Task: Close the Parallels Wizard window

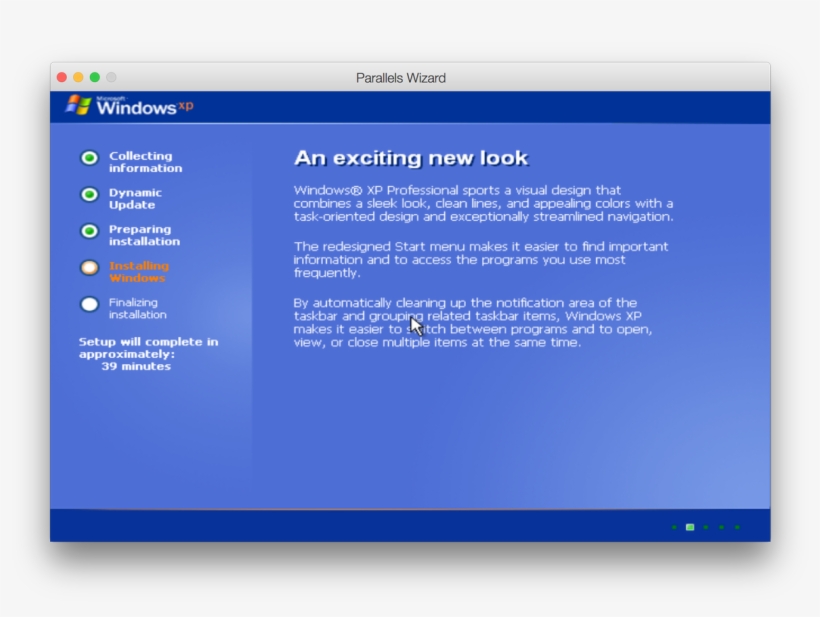Action: [62, 77]
